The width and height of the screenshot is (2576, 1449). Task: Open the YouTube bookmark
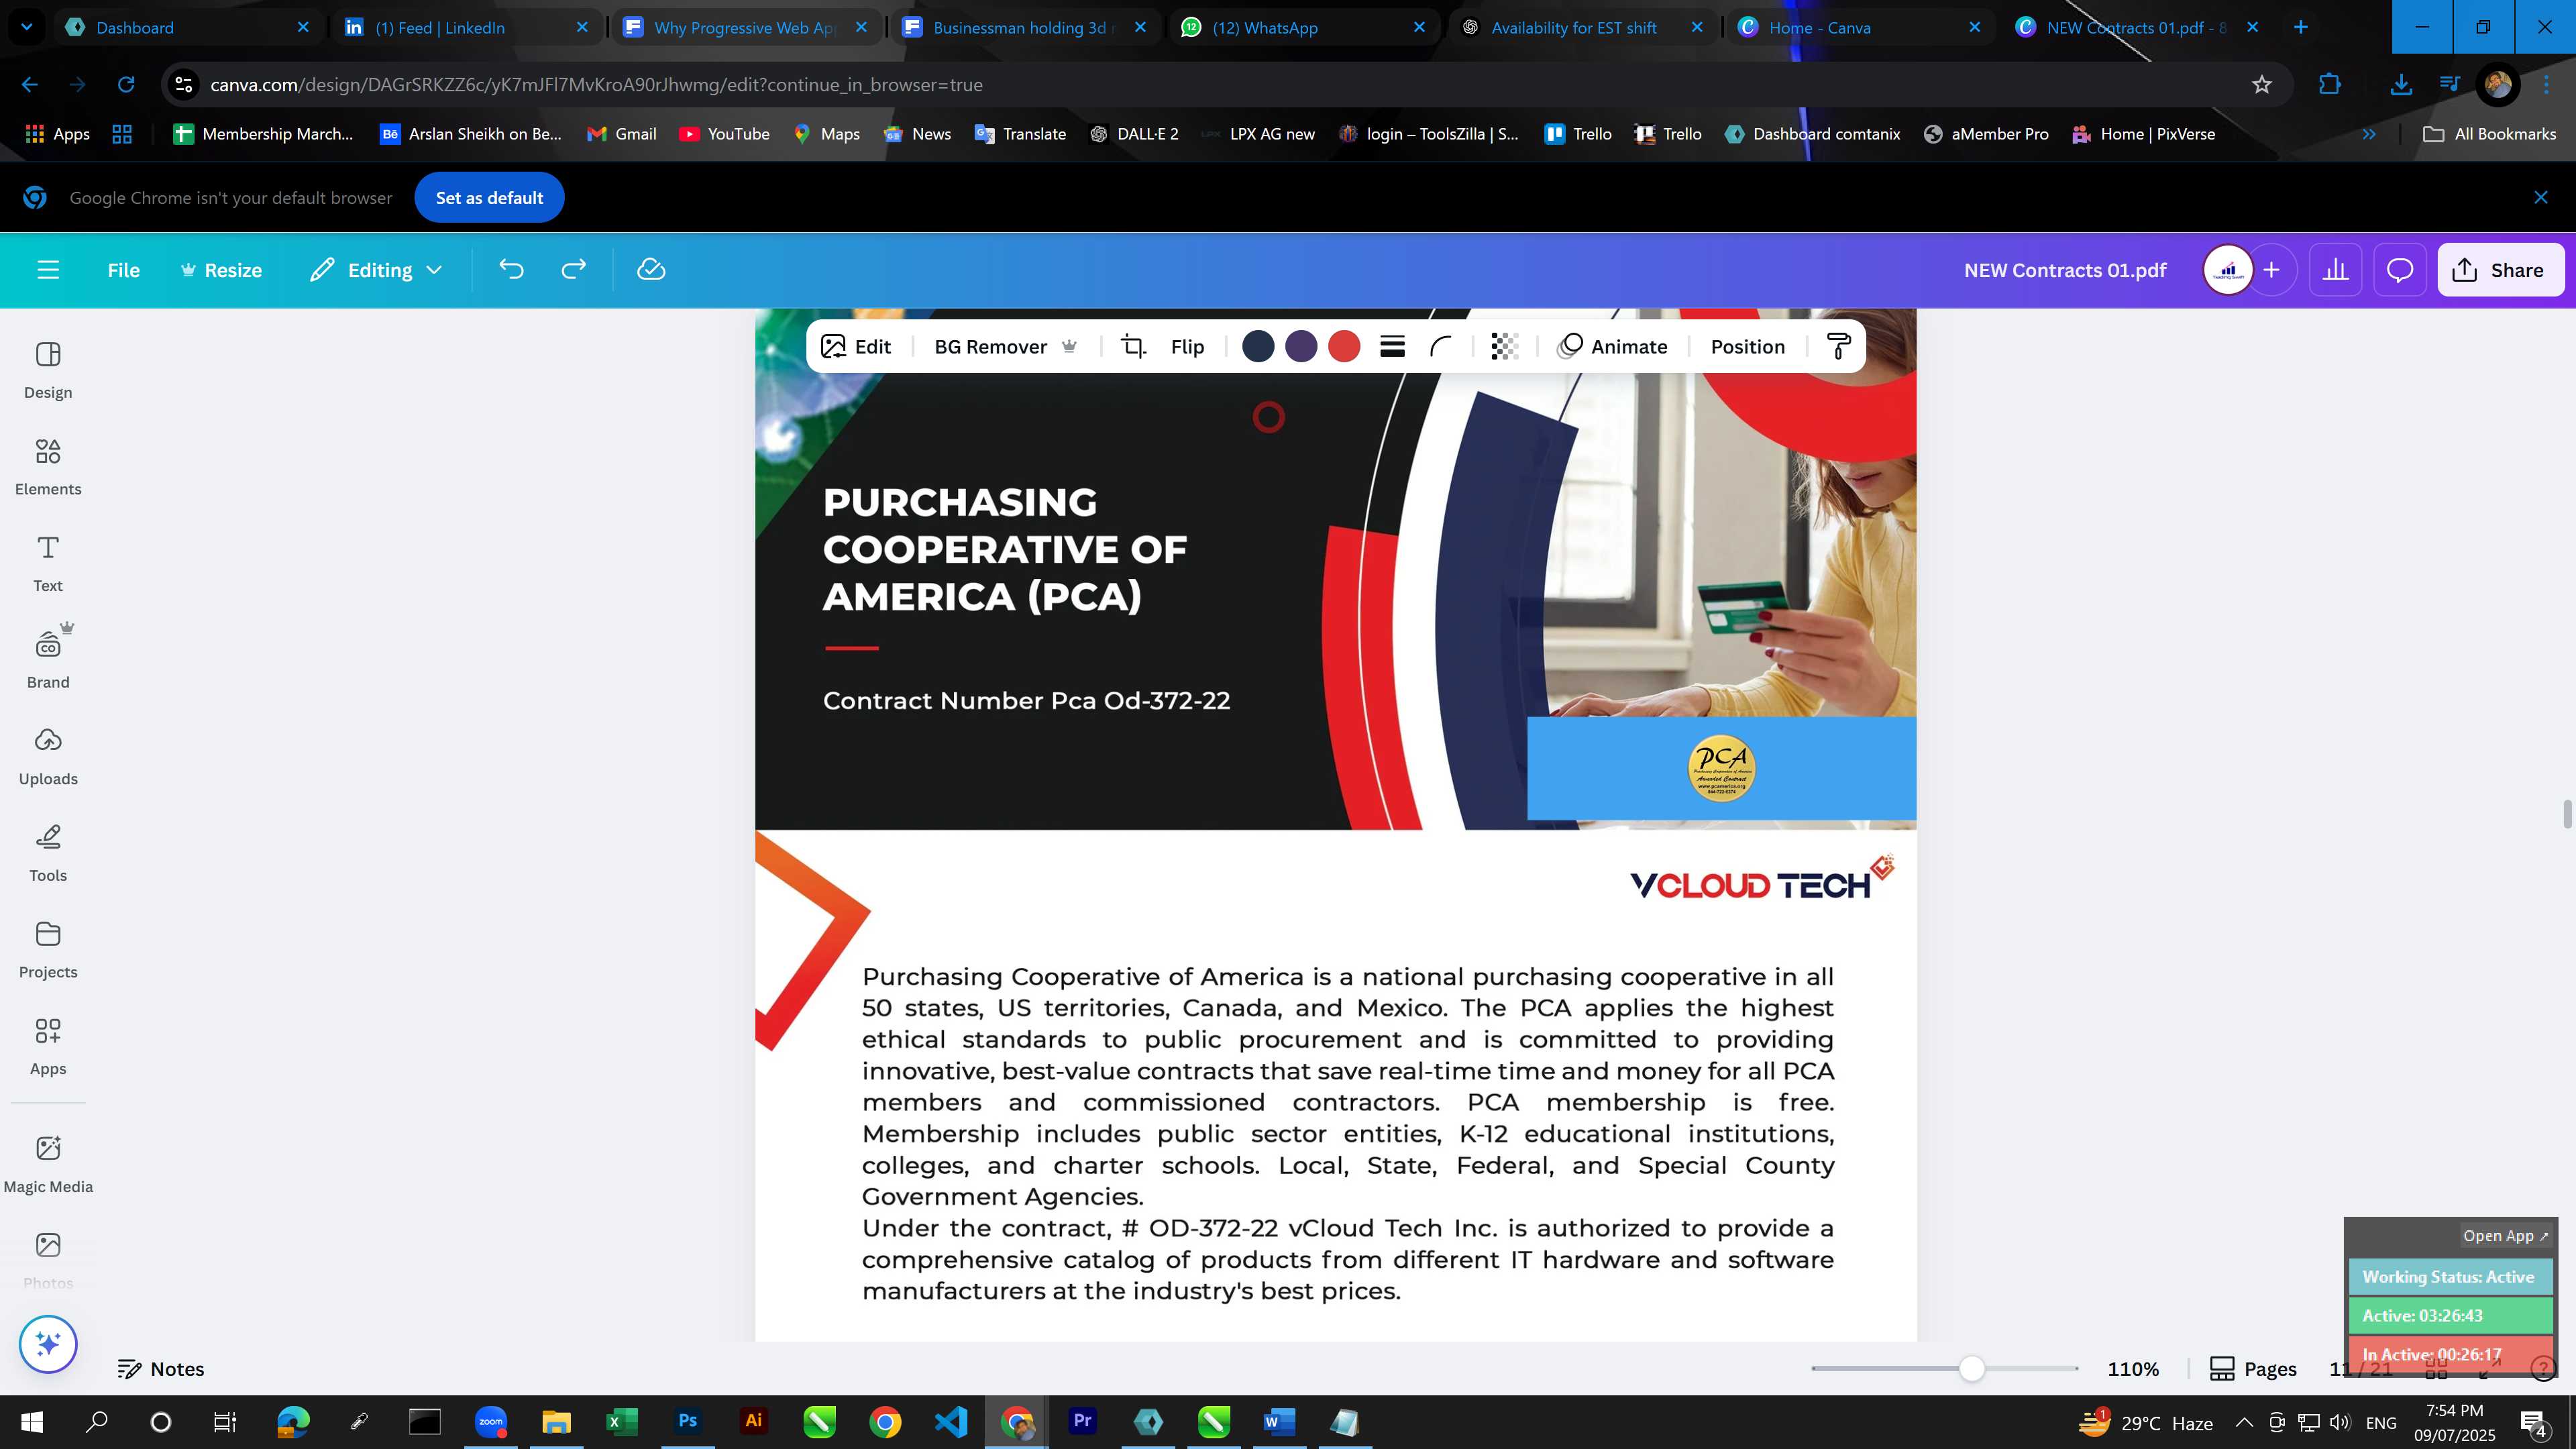coord(724,134)
